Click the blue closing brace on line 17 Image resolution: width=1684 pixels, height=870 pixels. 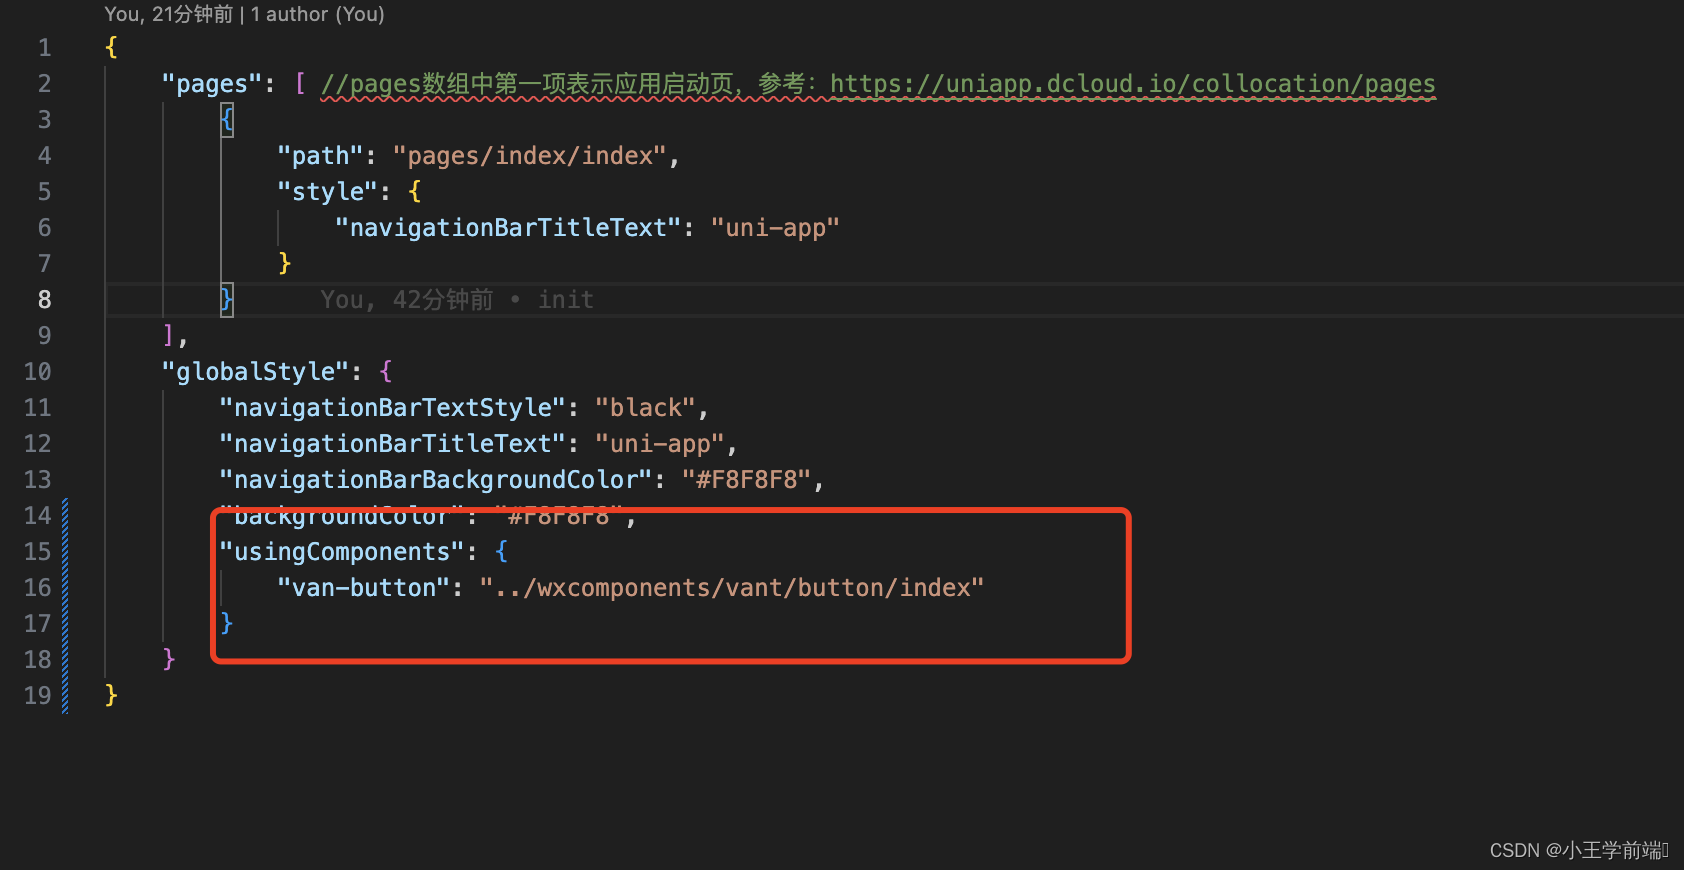pos(227,624)
